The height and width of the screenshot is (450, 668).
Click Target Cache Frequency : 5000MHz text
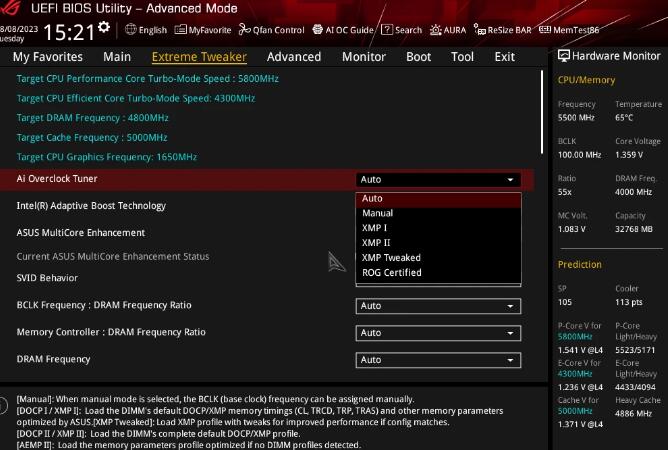[x=92, y=138]
